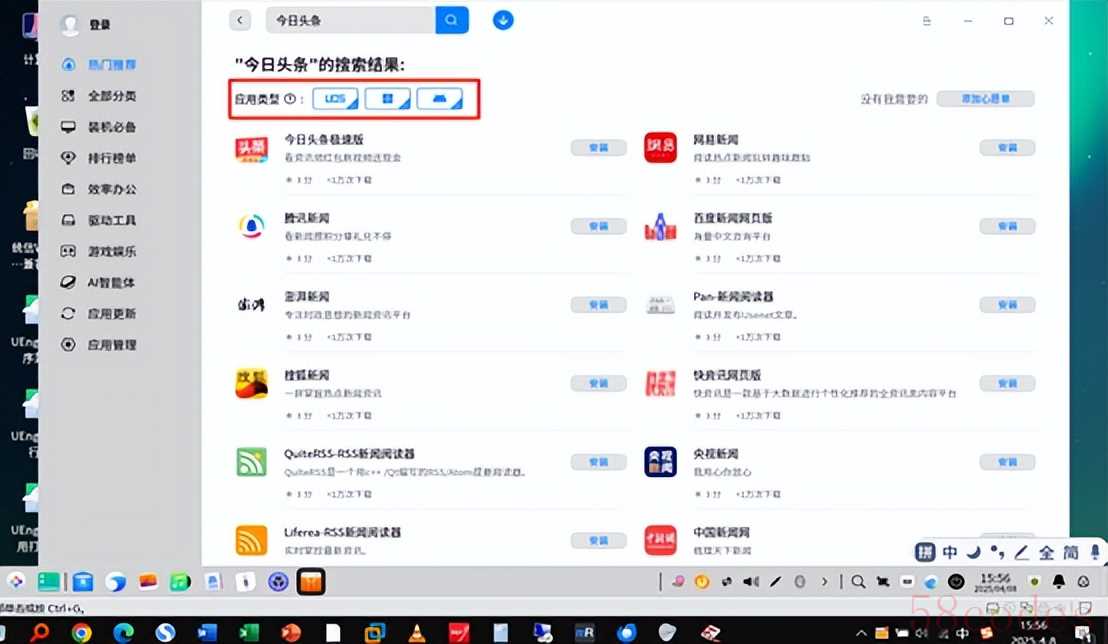Viewport: 1108px width, 644px height.
Task: Click the 拼 pinyin input method icon
Action: pos(925,552)
